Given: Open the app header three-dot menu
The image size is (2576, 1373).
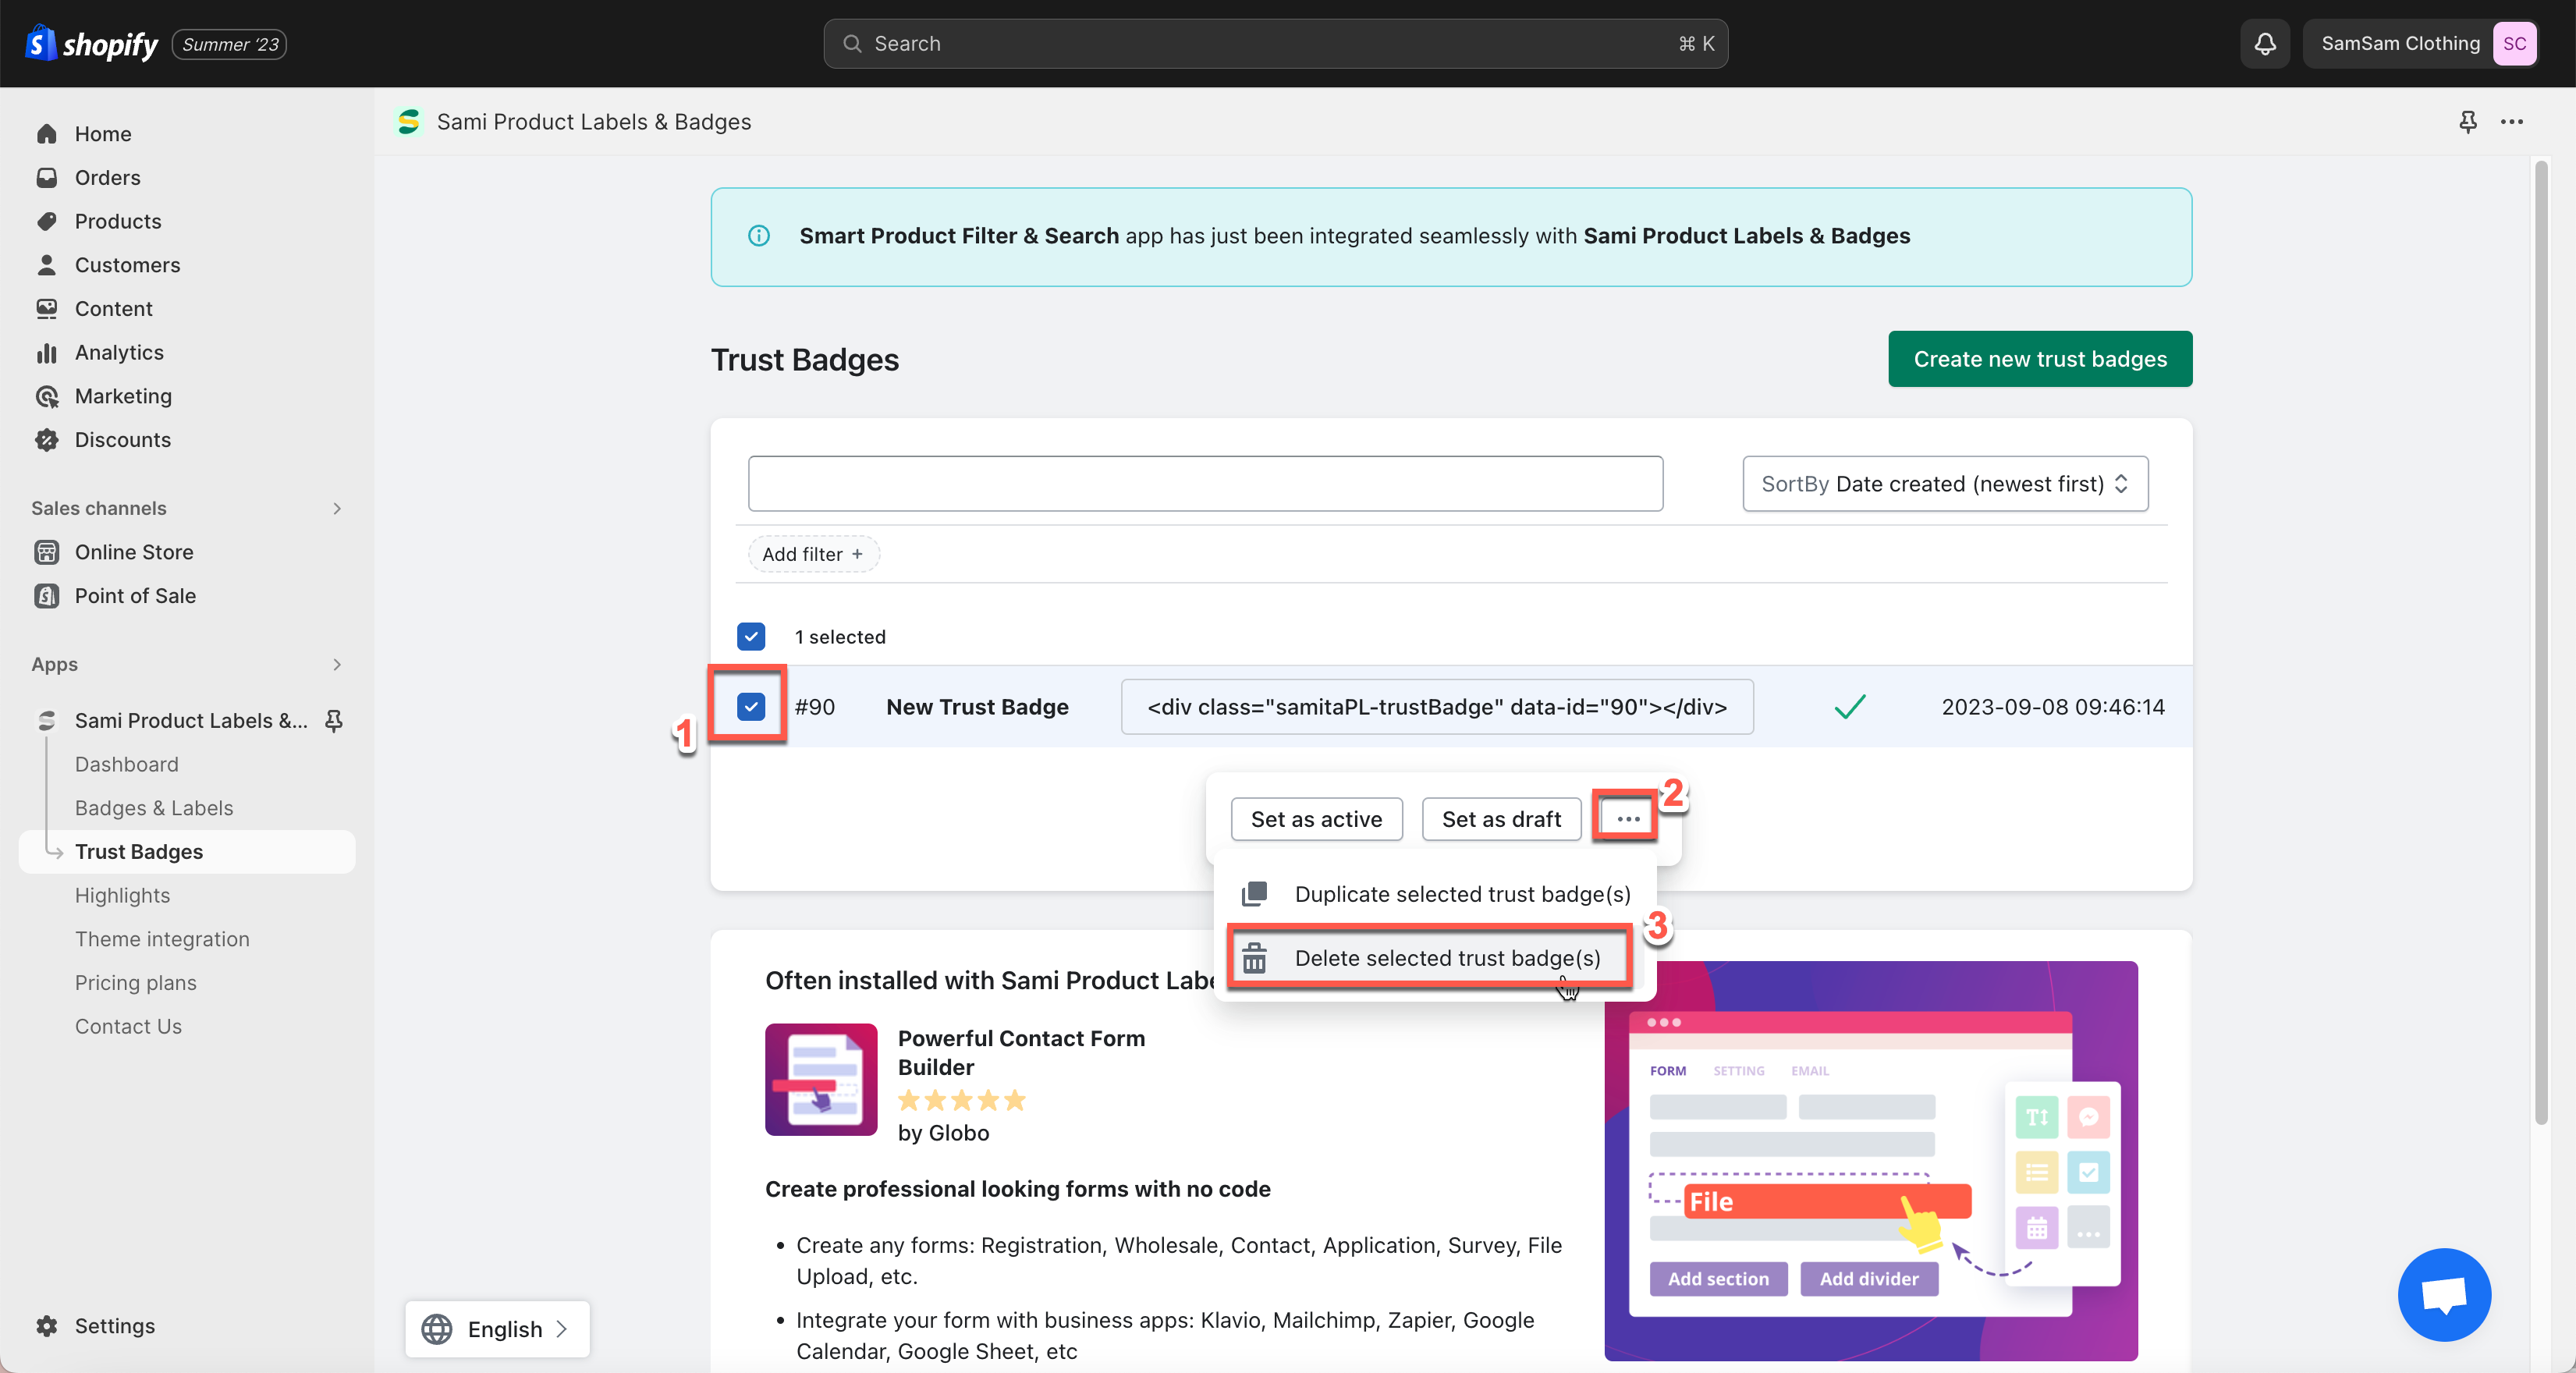Looking at the screenshot, I should tap(2512, 122).
